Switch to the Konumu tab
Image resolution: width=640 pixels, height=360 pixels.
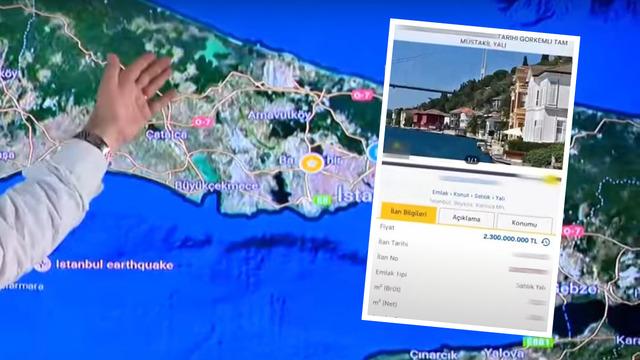coord(524,224)
